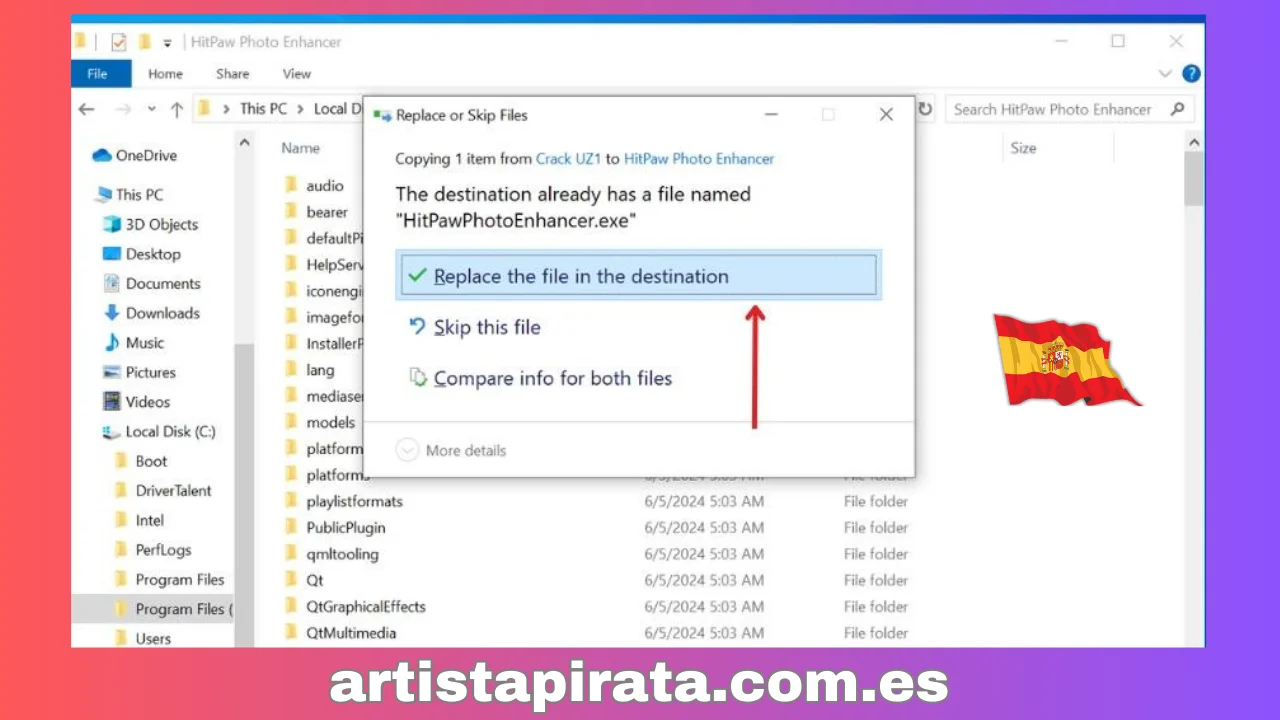
Task: Open recent locations dropdown arrow
Action: (151, 109)
